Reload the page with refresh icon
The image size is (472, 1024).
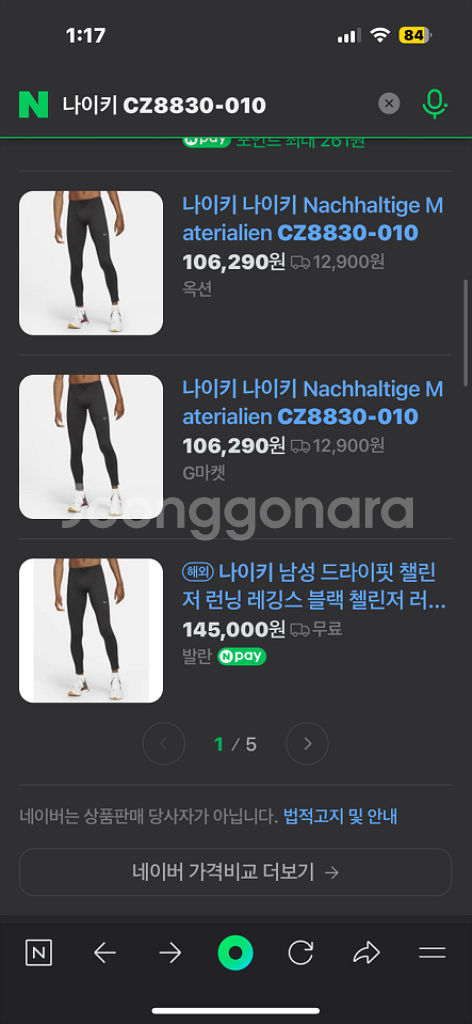[300, 953]
